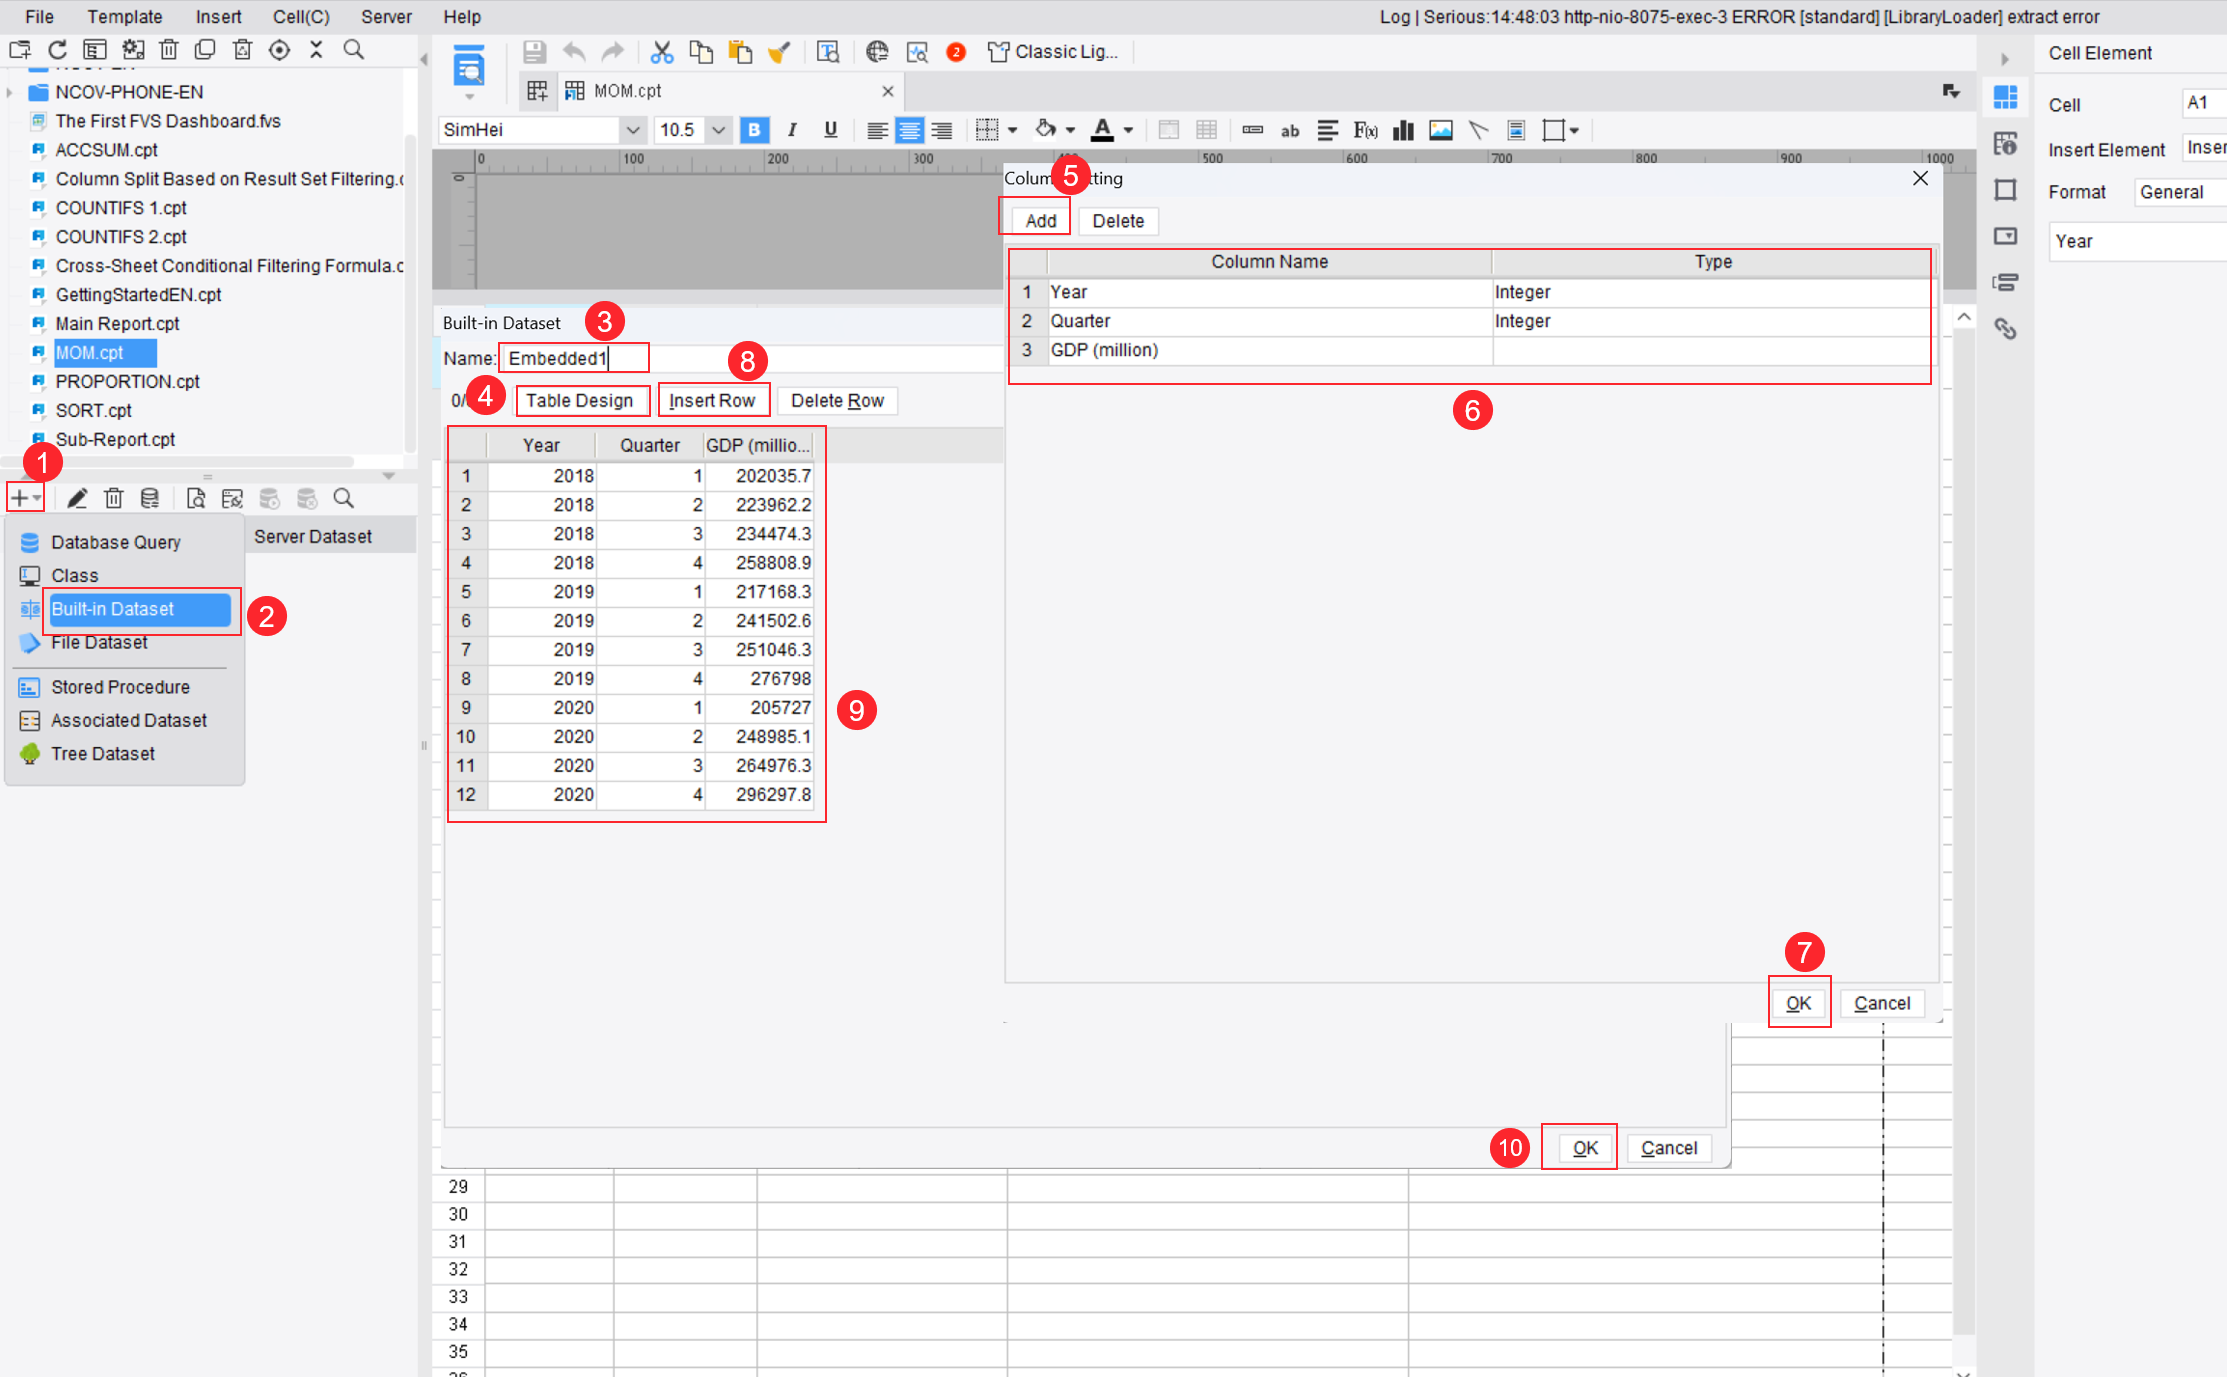Open the cell border style dropdown

1012,130
